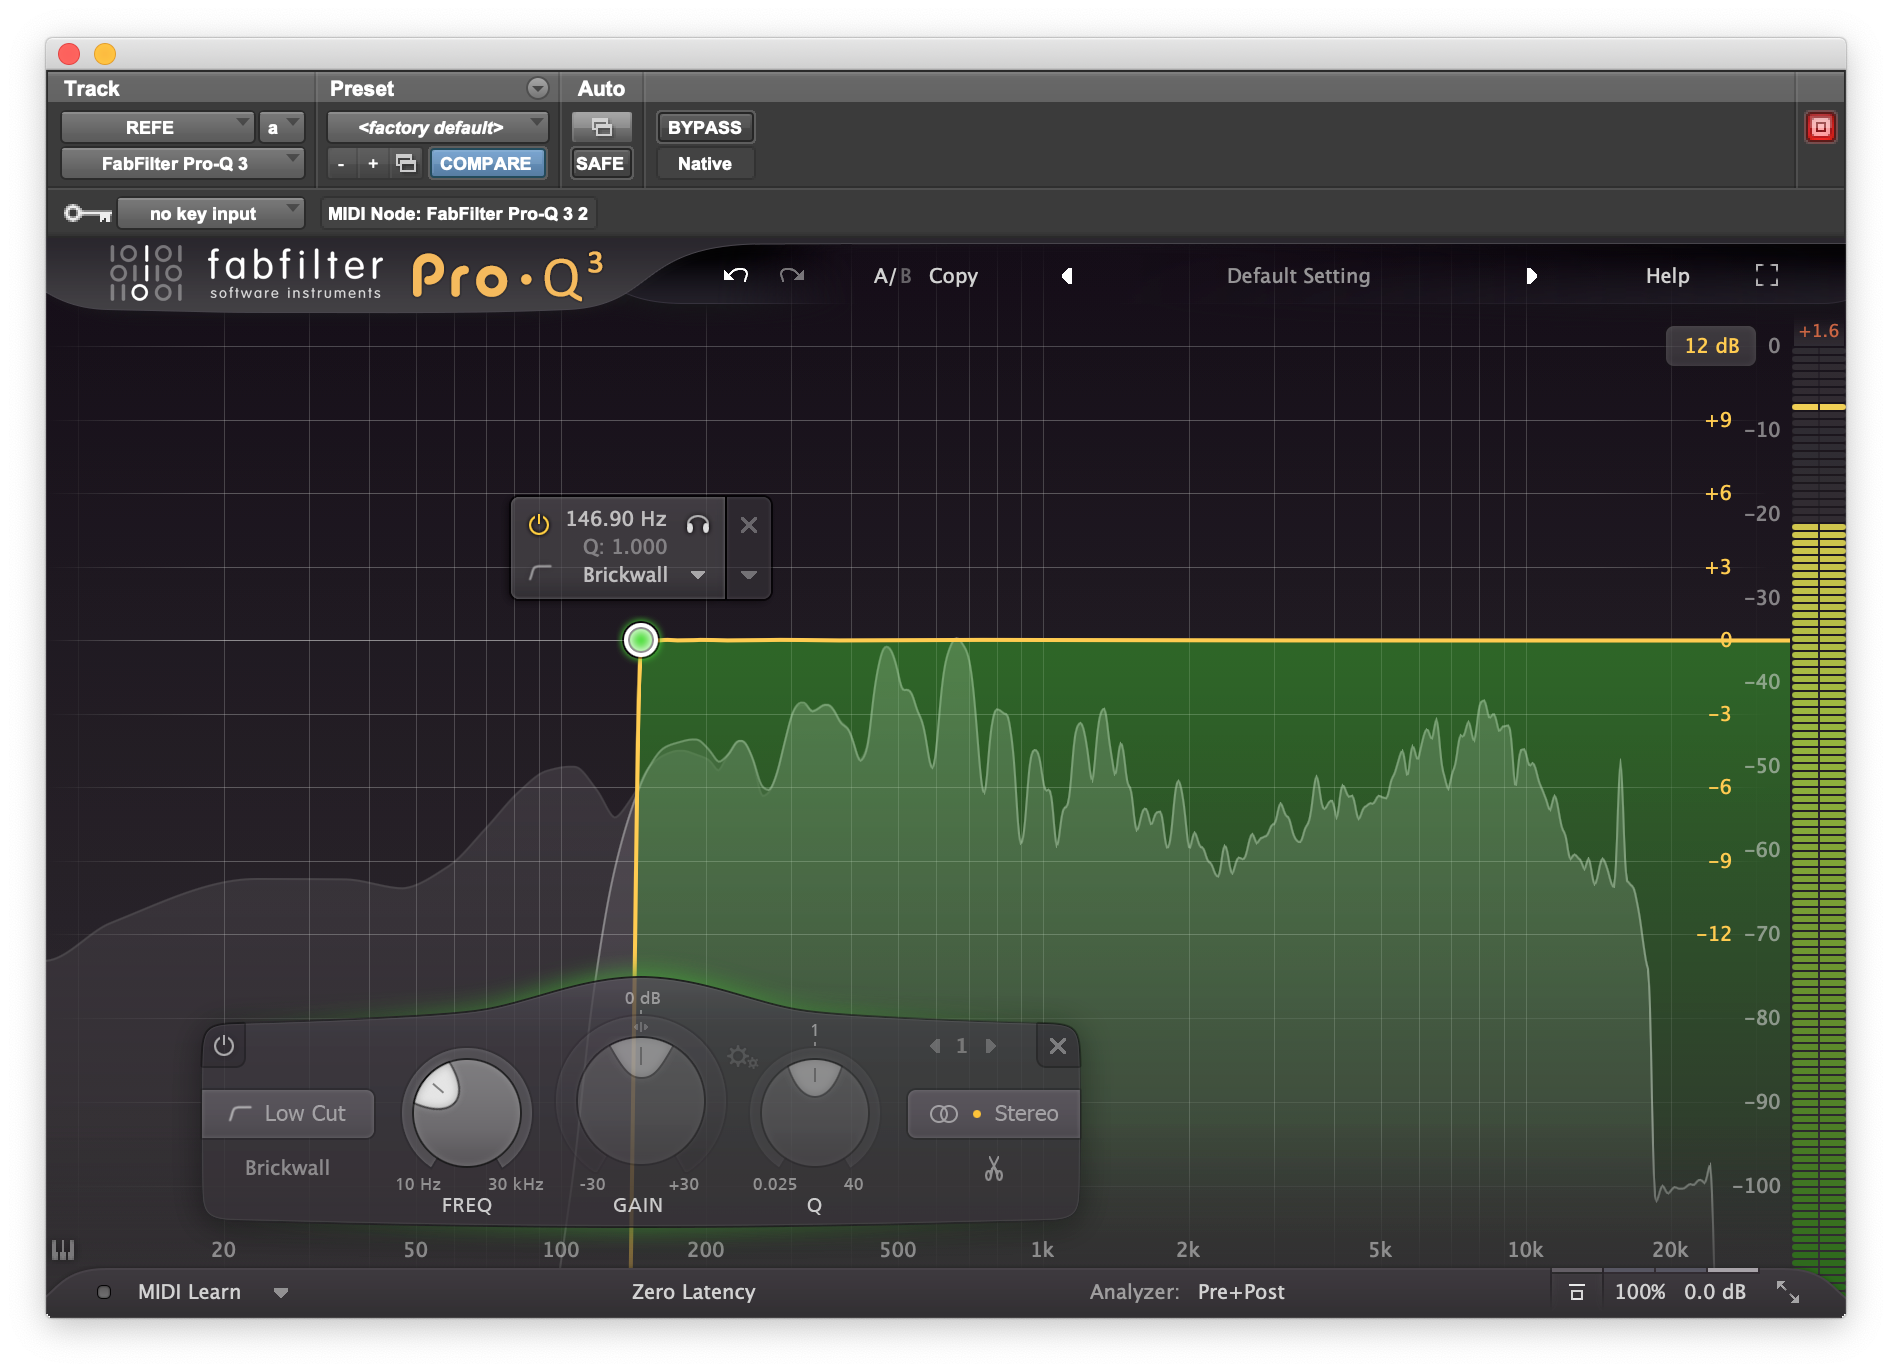Click the undo arrow icon
The height and width of the screenshot is (1372, 1892).
pos(736,275)
